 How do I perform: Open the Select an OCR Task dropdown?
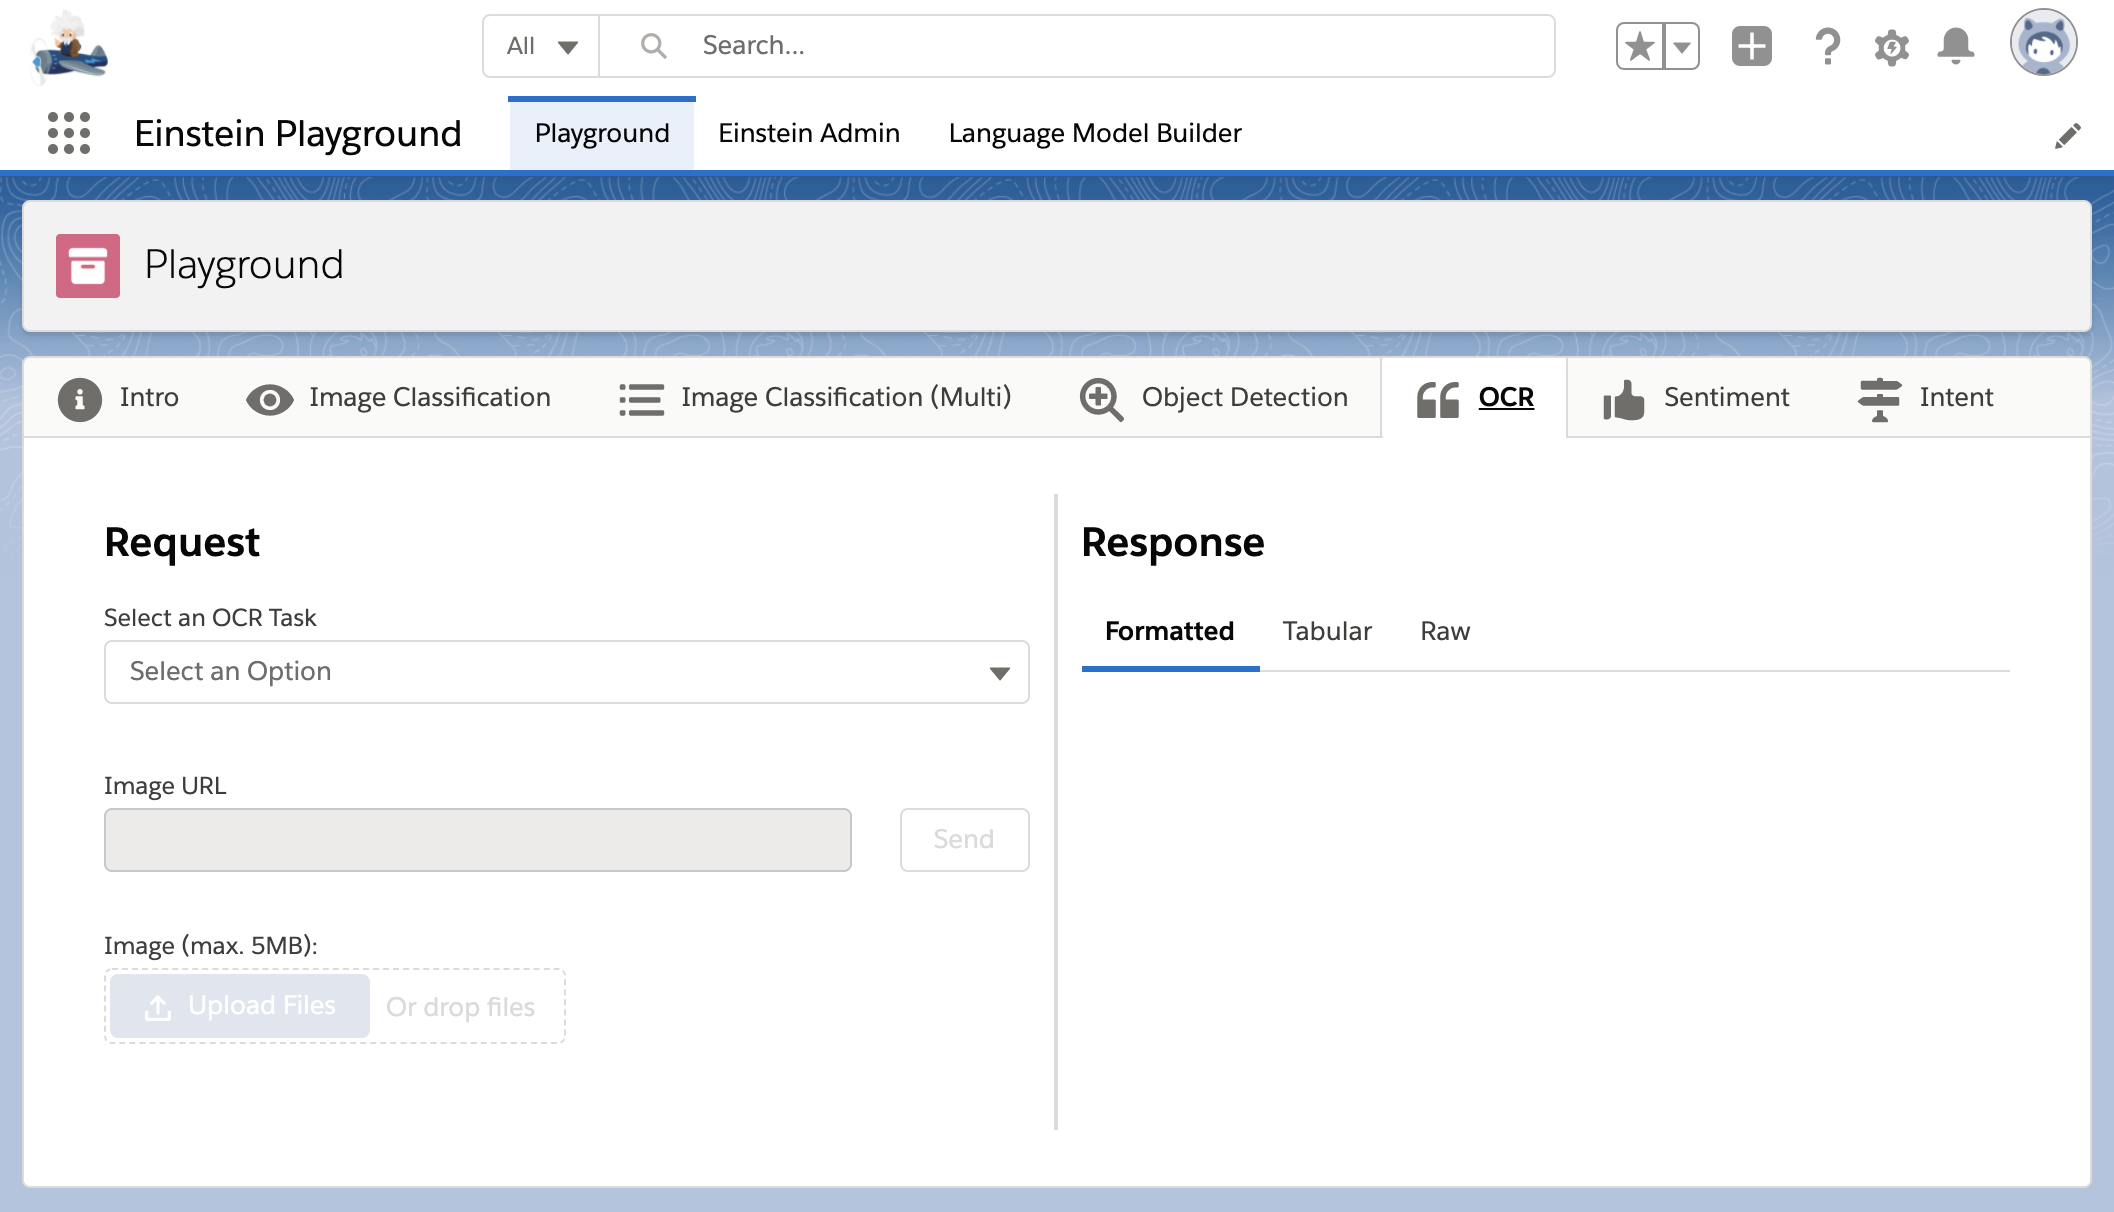pyautogui.click(x=566, y=672)
